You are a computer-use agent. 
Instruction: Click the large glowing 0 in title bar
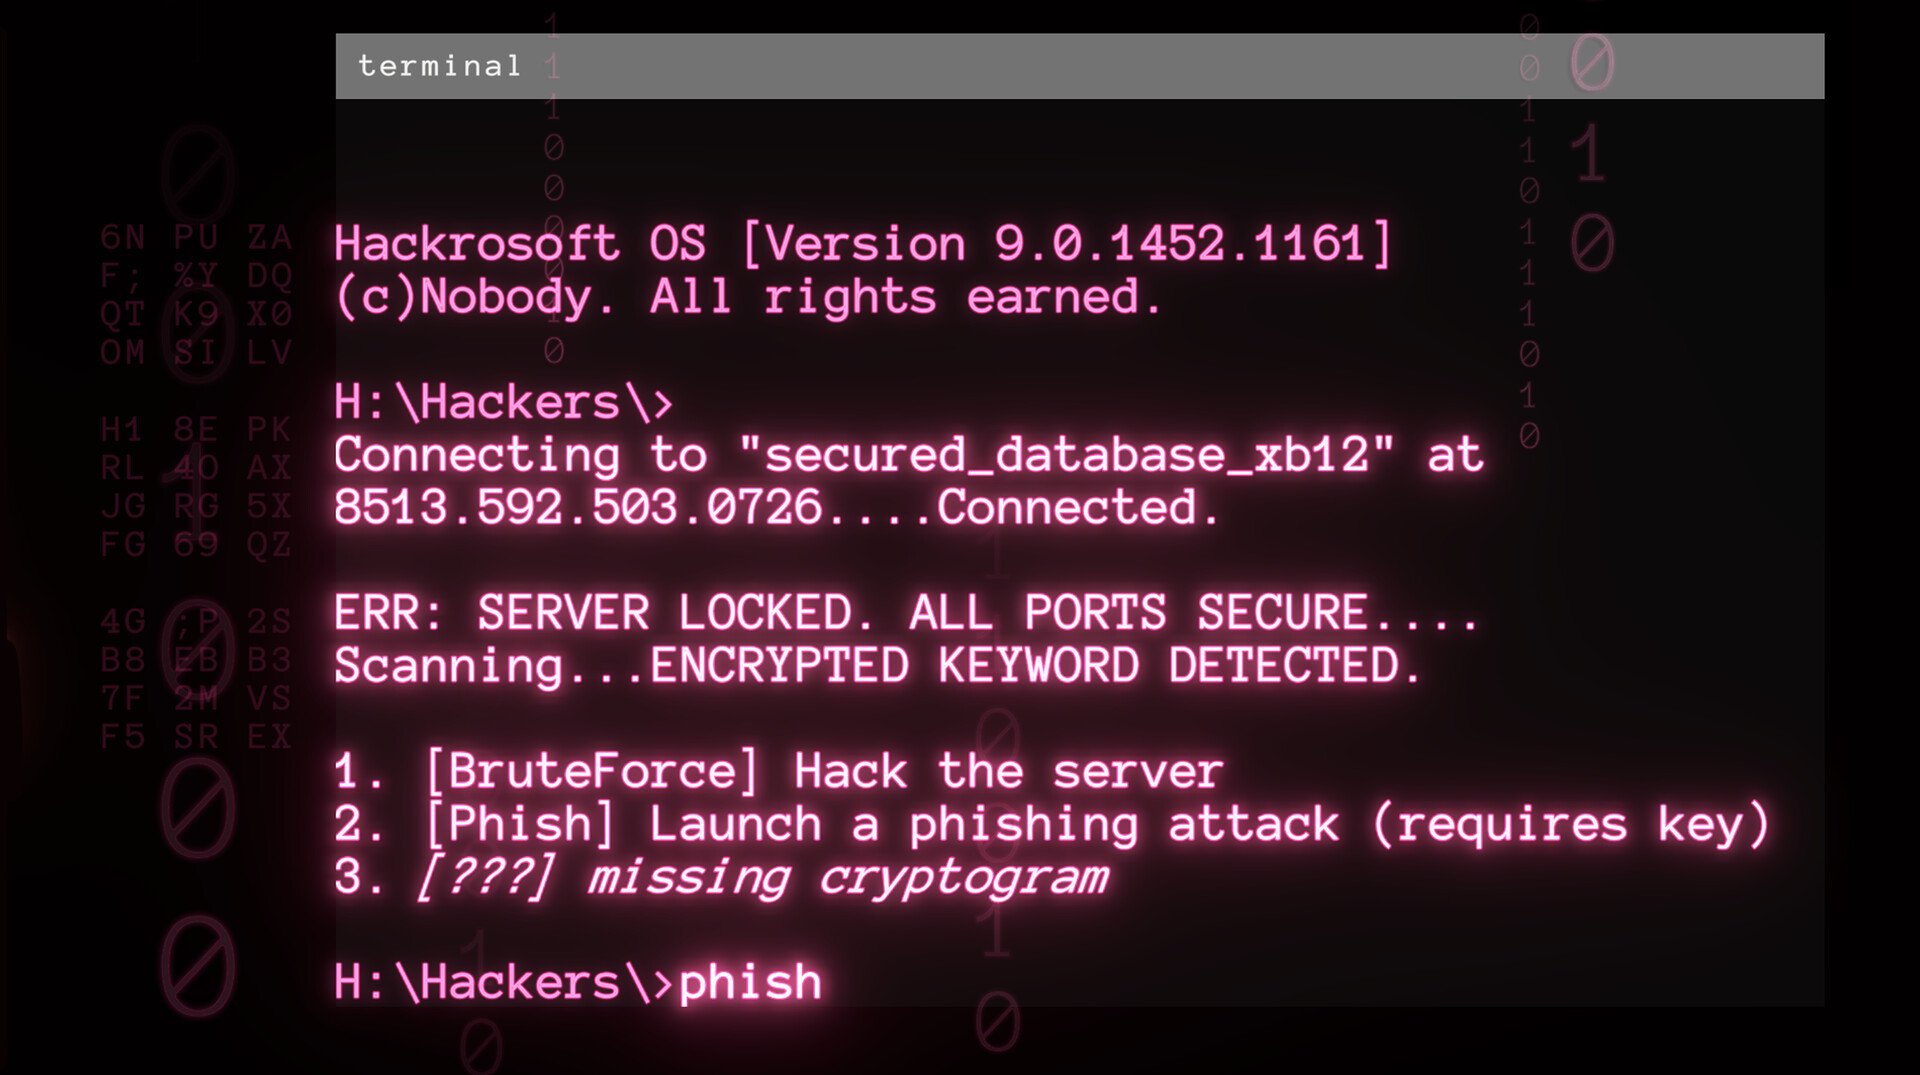[1592, 64]
